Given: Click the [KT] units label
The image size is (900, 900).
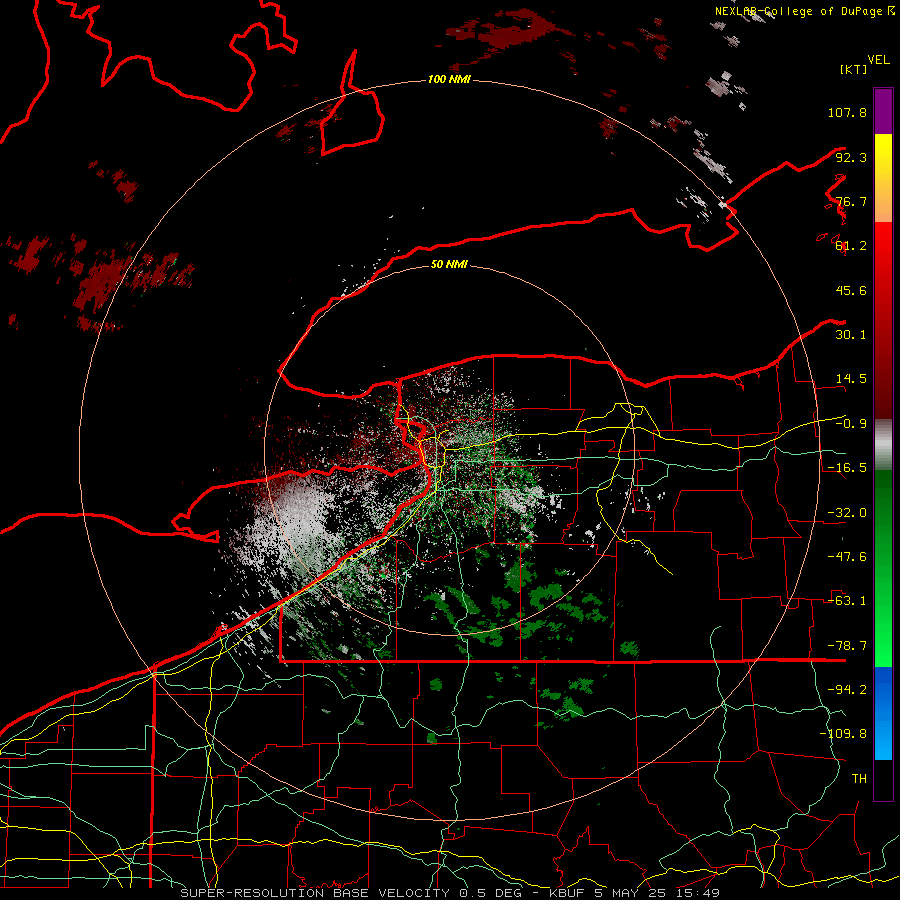Looking at the screenshot, I should pos(853,69).
